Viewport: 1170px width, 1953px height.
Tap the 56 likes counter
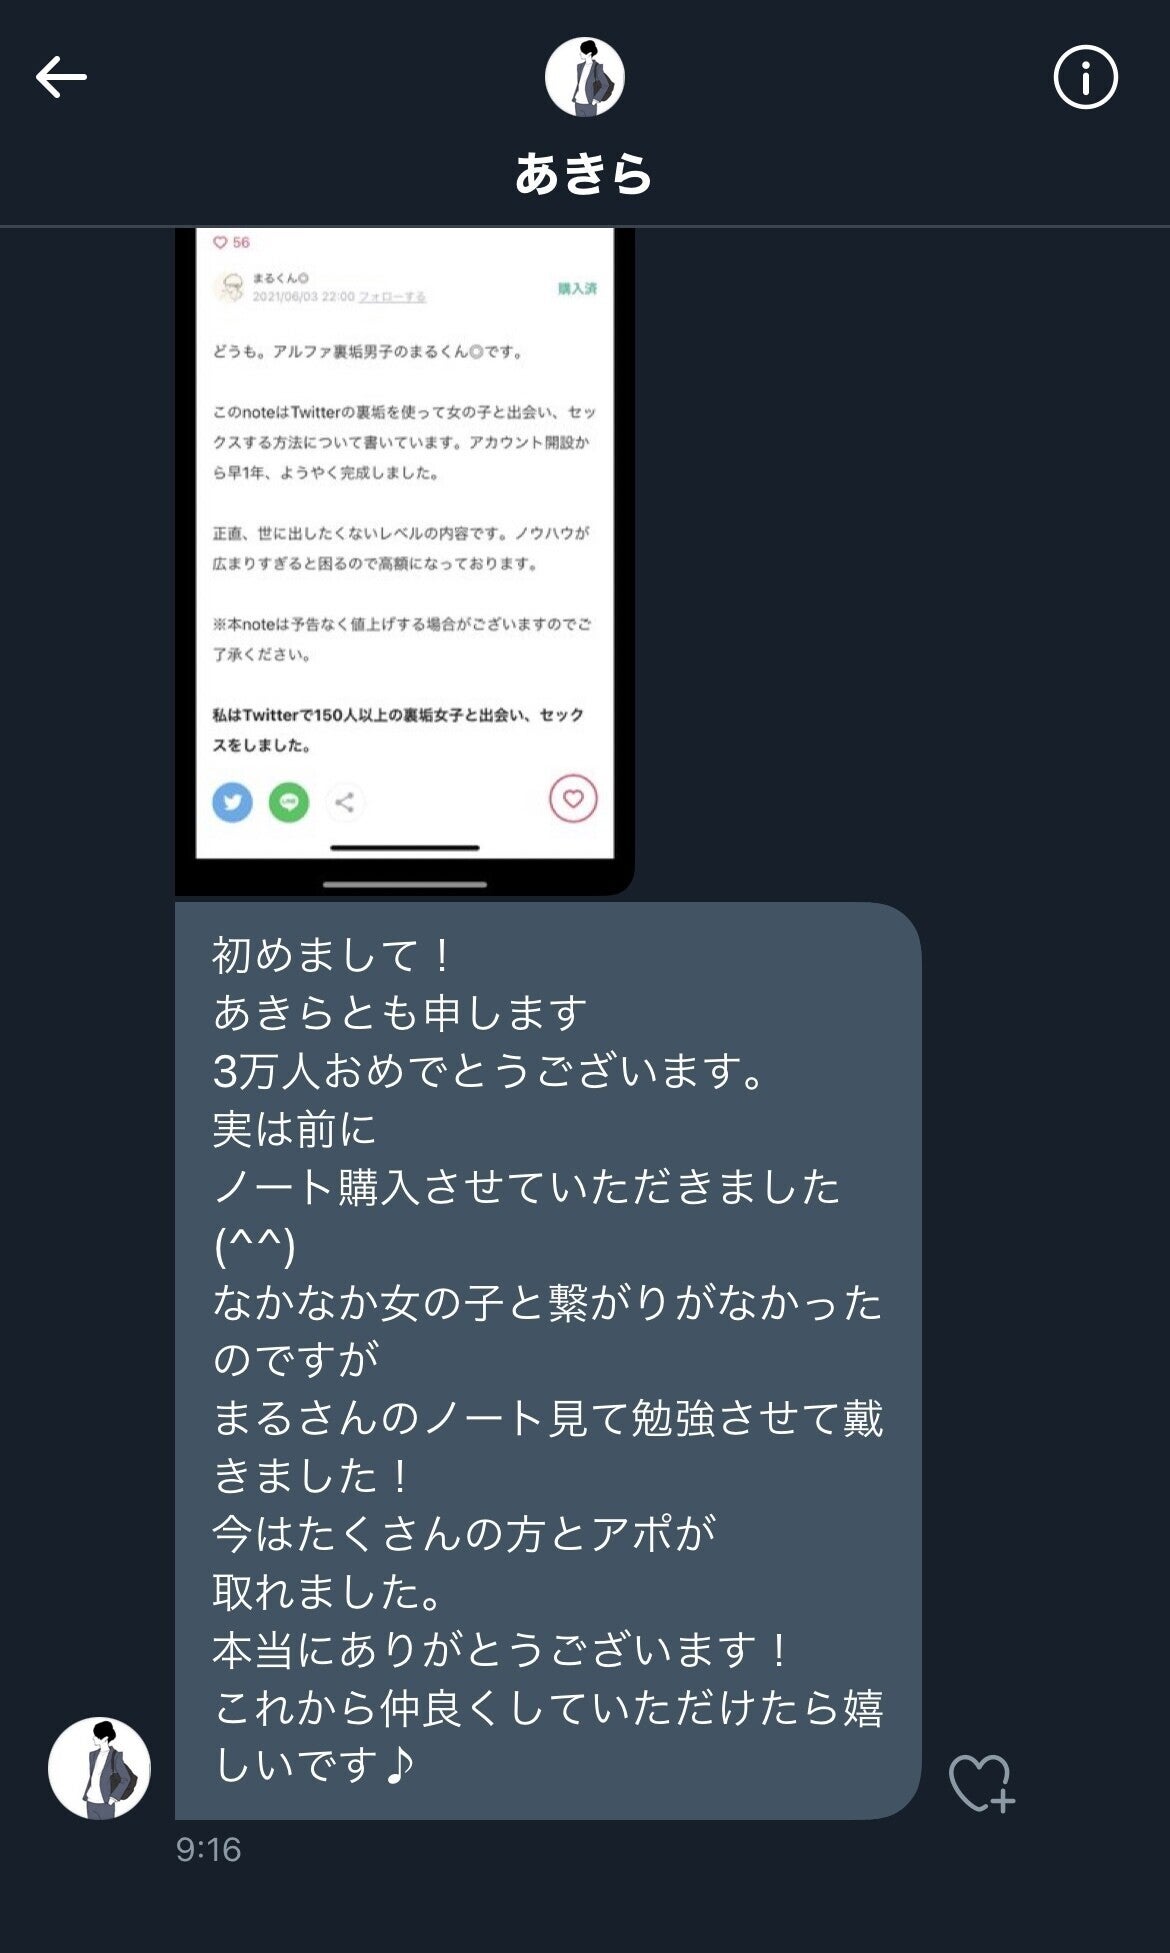click(232, 242)
